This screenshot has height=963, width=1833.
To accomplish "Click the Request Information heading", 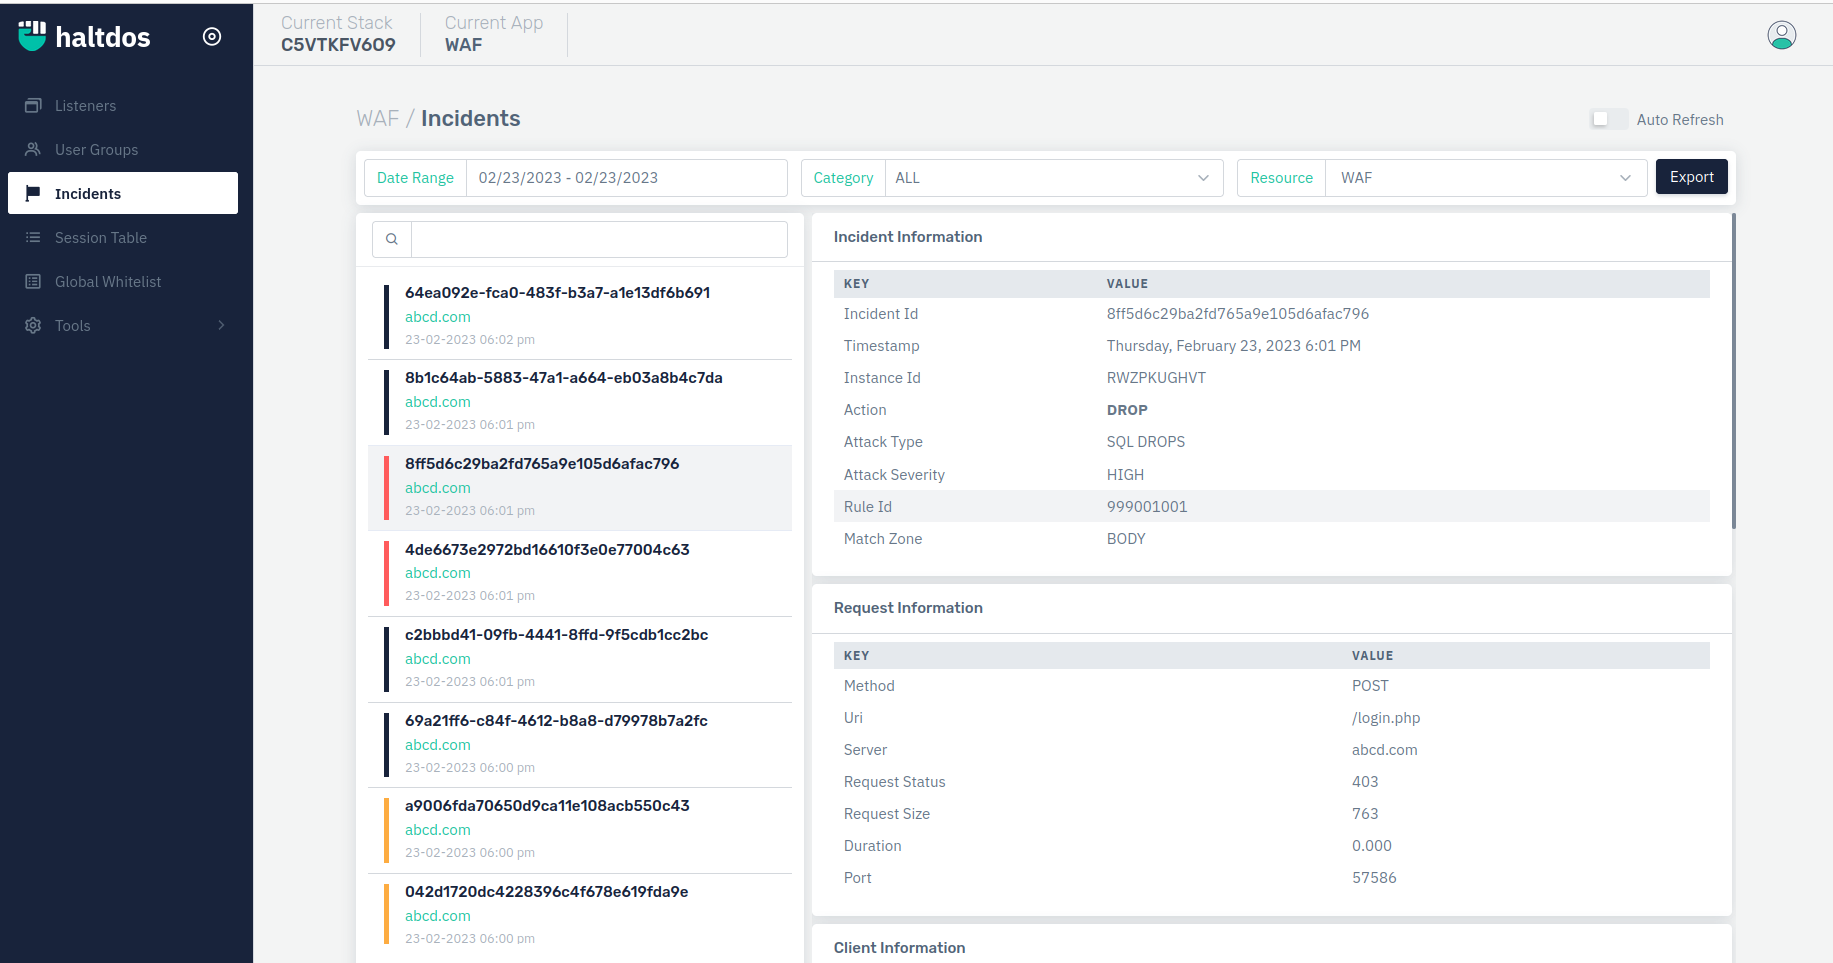I will (x=908, y=608).
